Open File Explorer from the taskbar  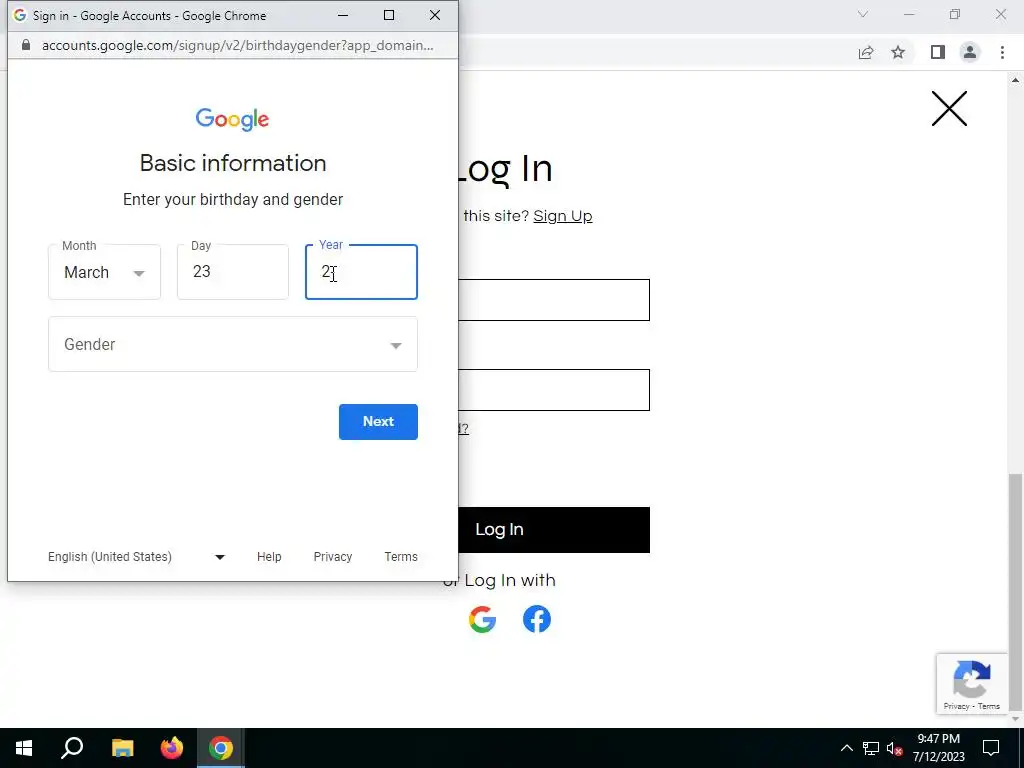click(x=122, y=748)
